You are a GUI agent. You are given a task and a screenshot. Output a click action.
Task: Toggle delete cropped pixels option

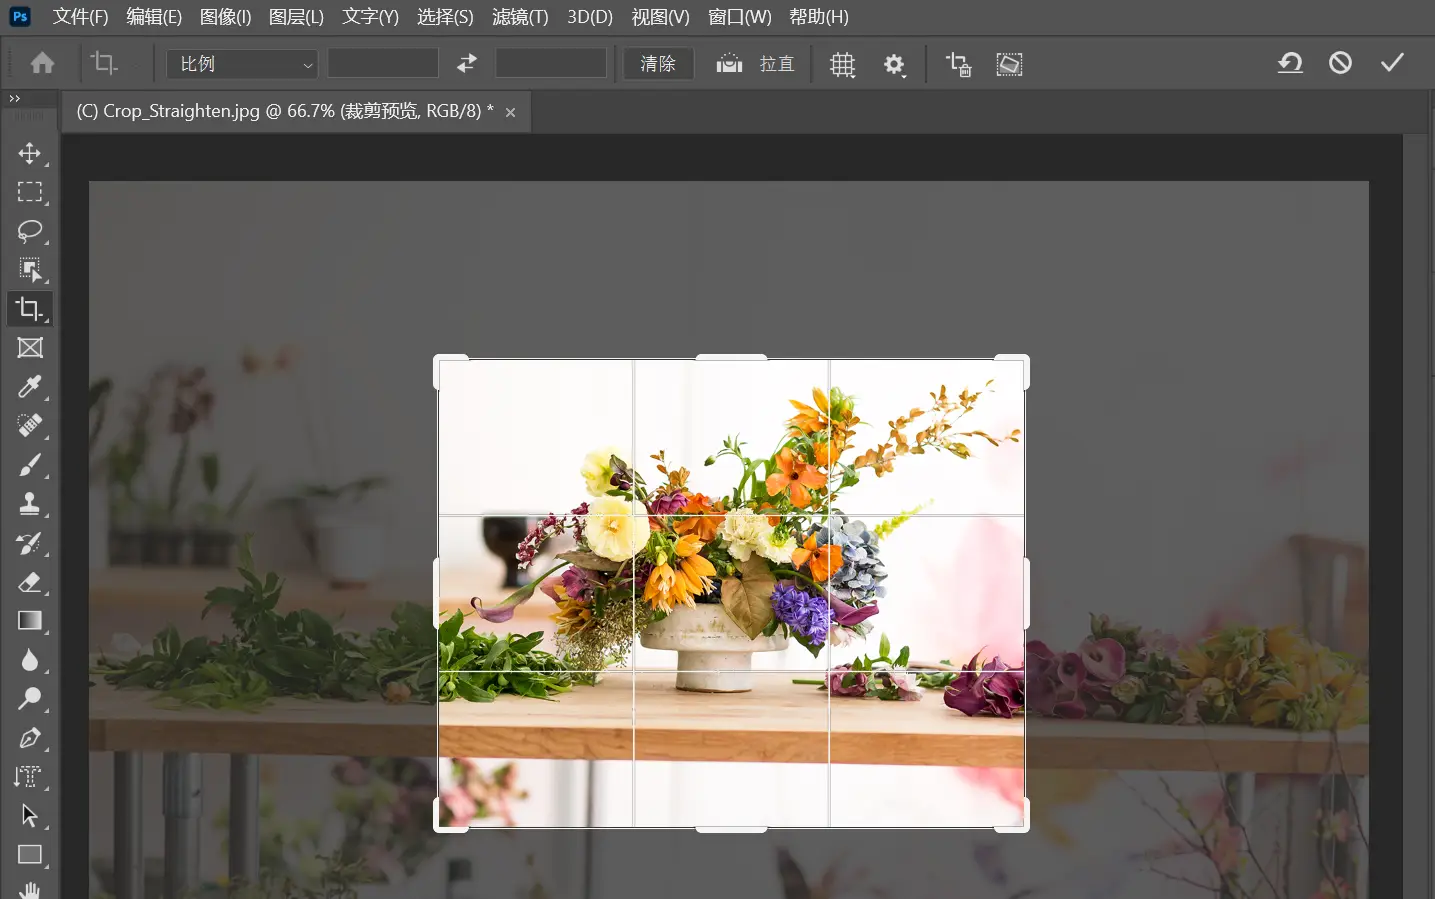958,64
